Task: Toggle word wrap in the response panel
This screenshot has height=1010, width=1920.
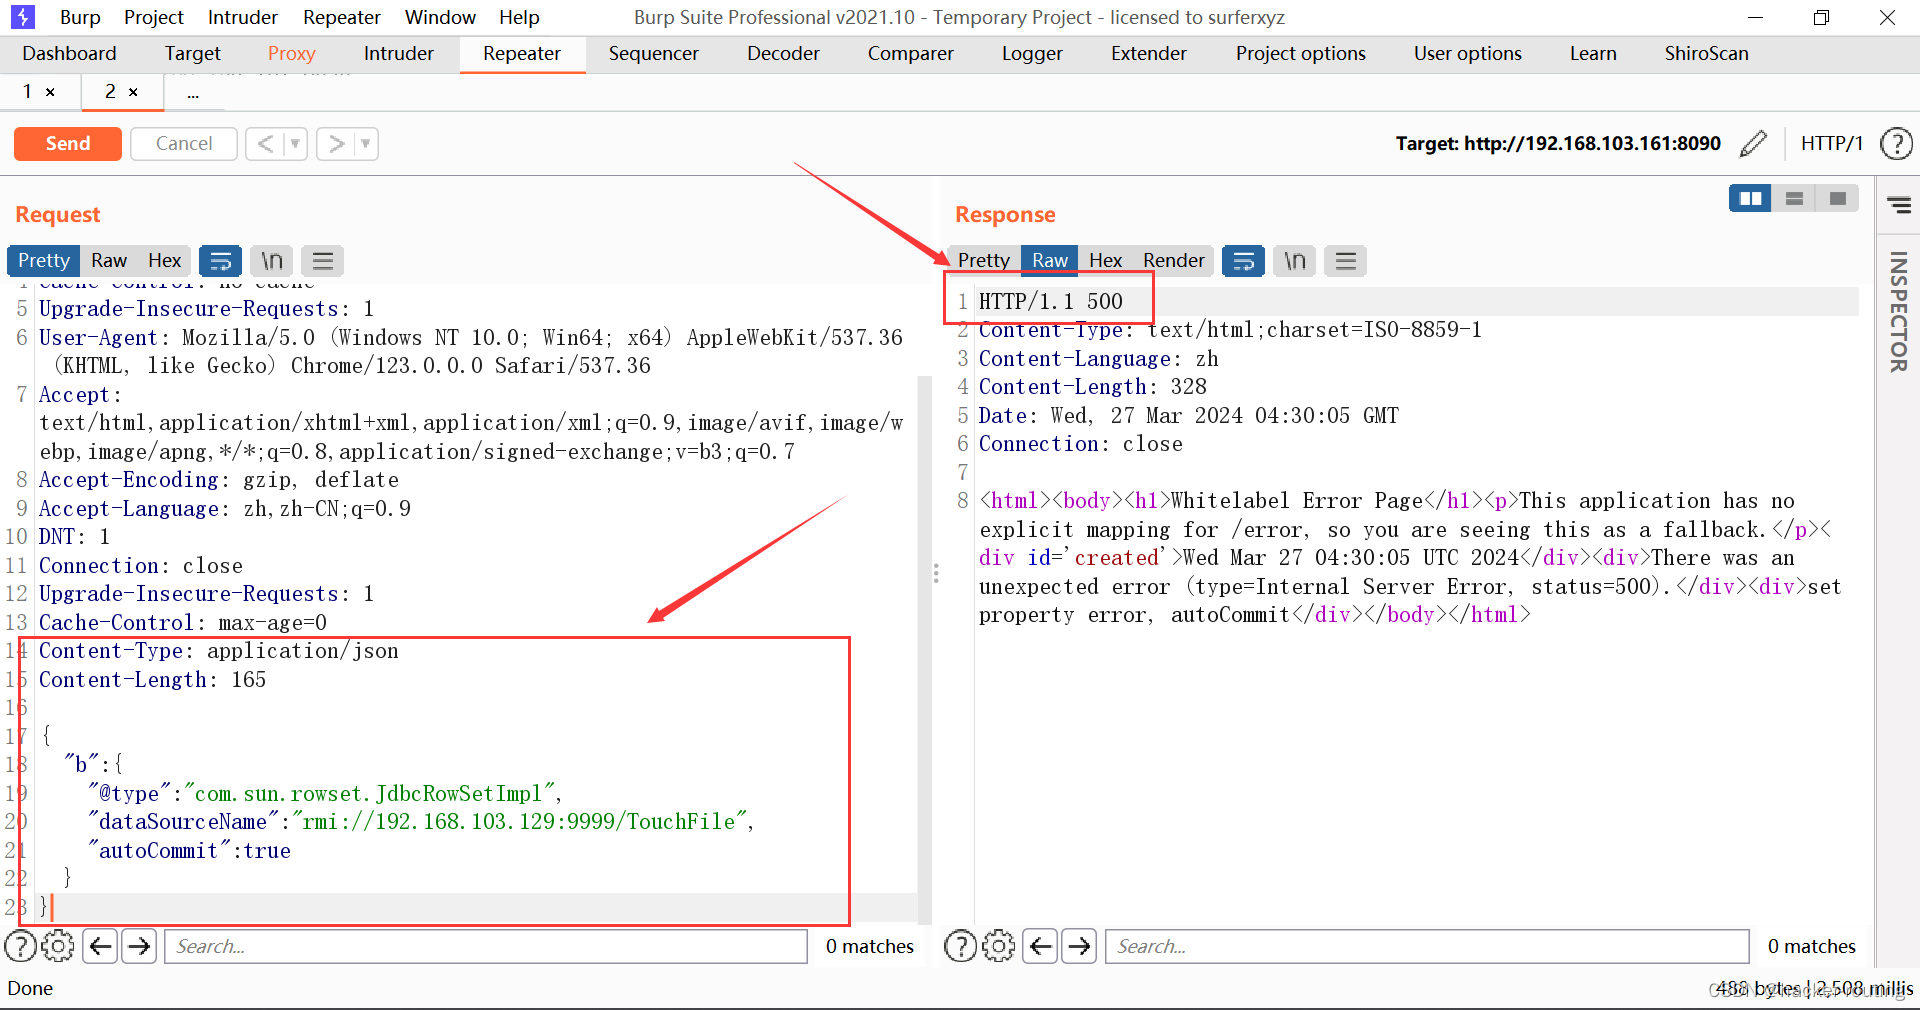Action: click(1243, 261)
